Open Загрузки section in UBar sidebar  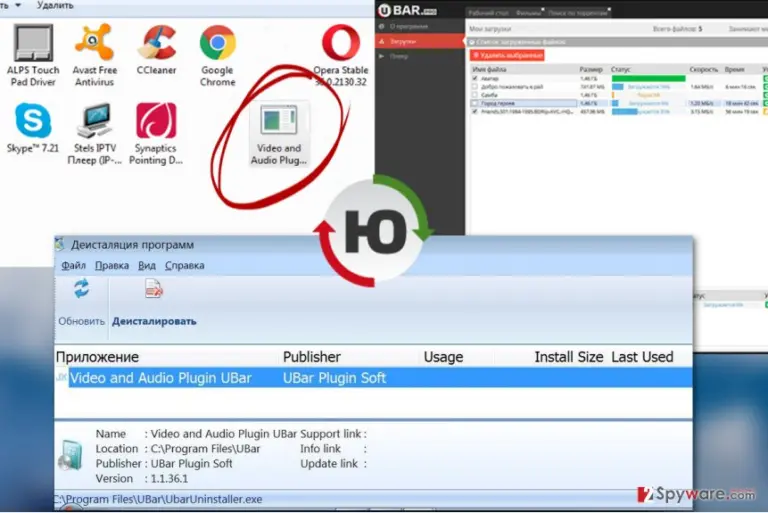[x=403, y=42]
